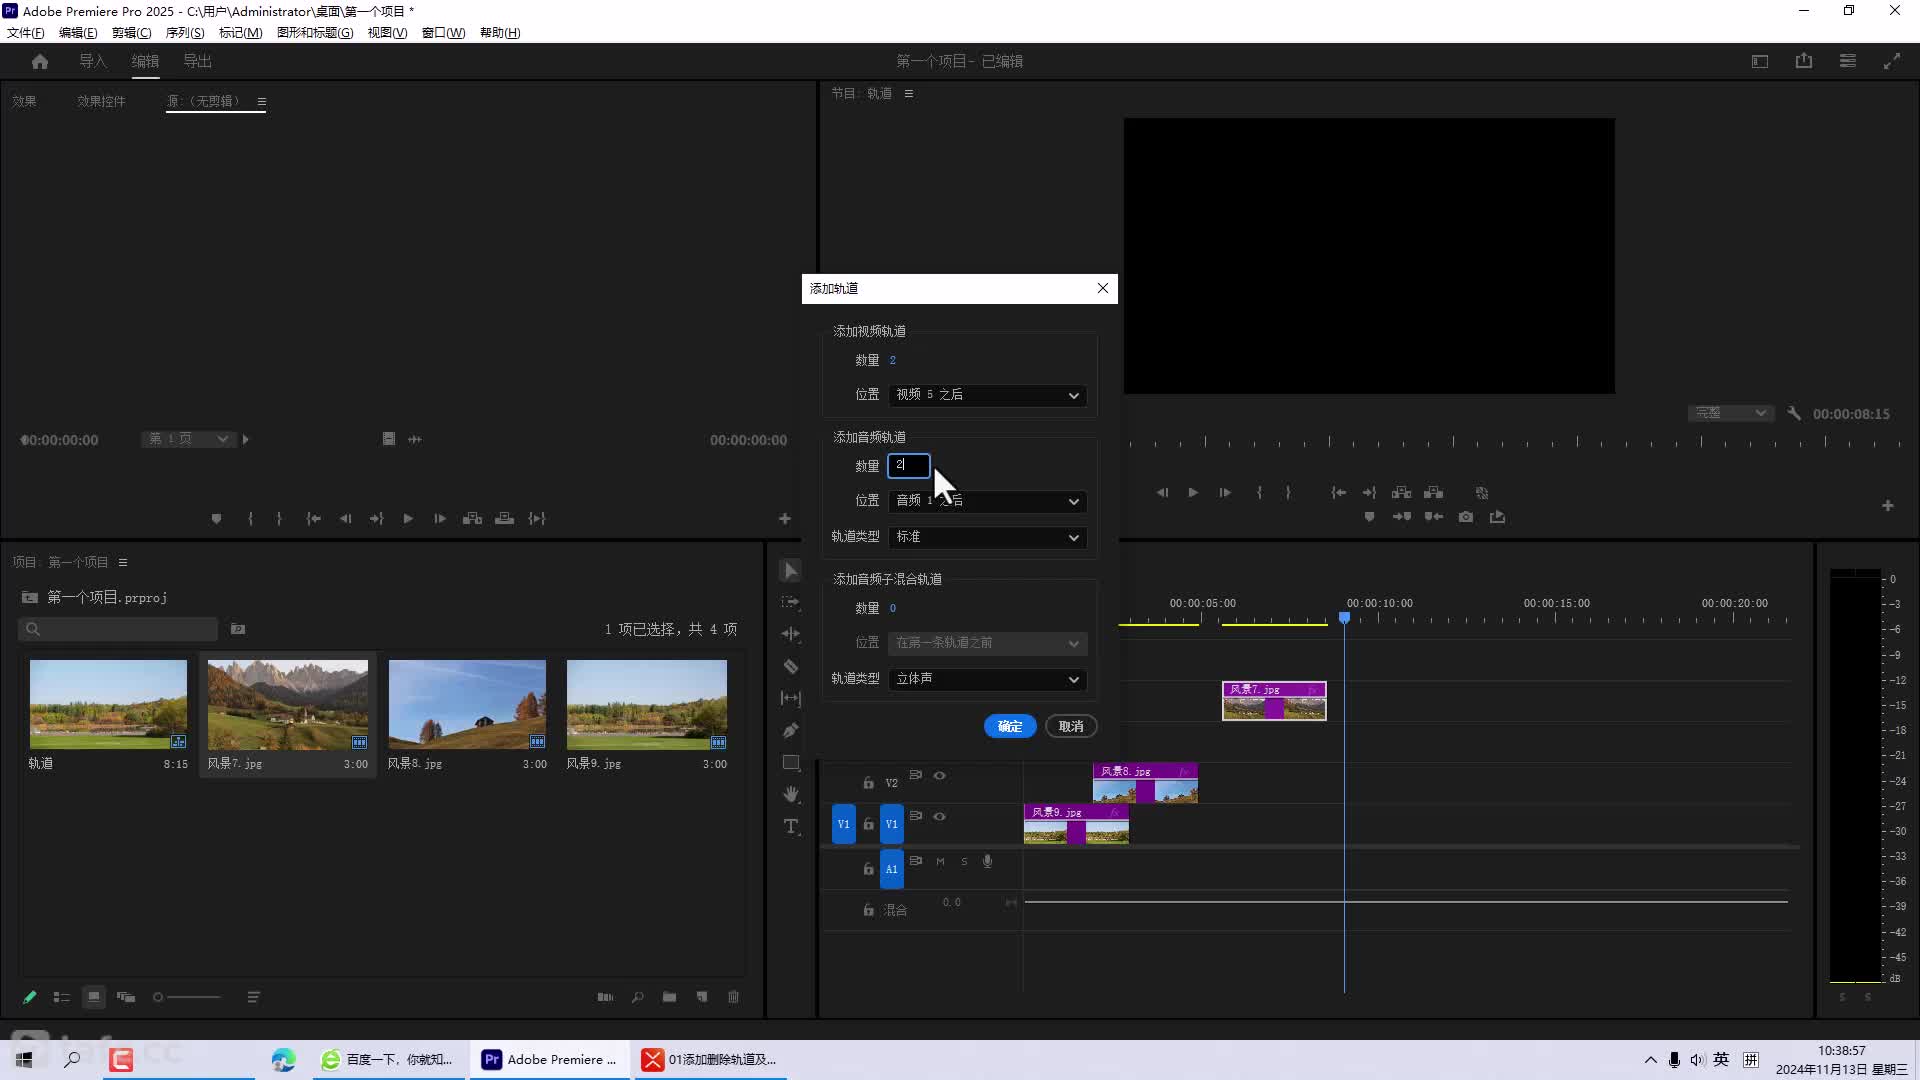The width and height of the screenshot is (1920, 1080).
Task: Open the Quick Export share icon
Action: pos(1804,61)
